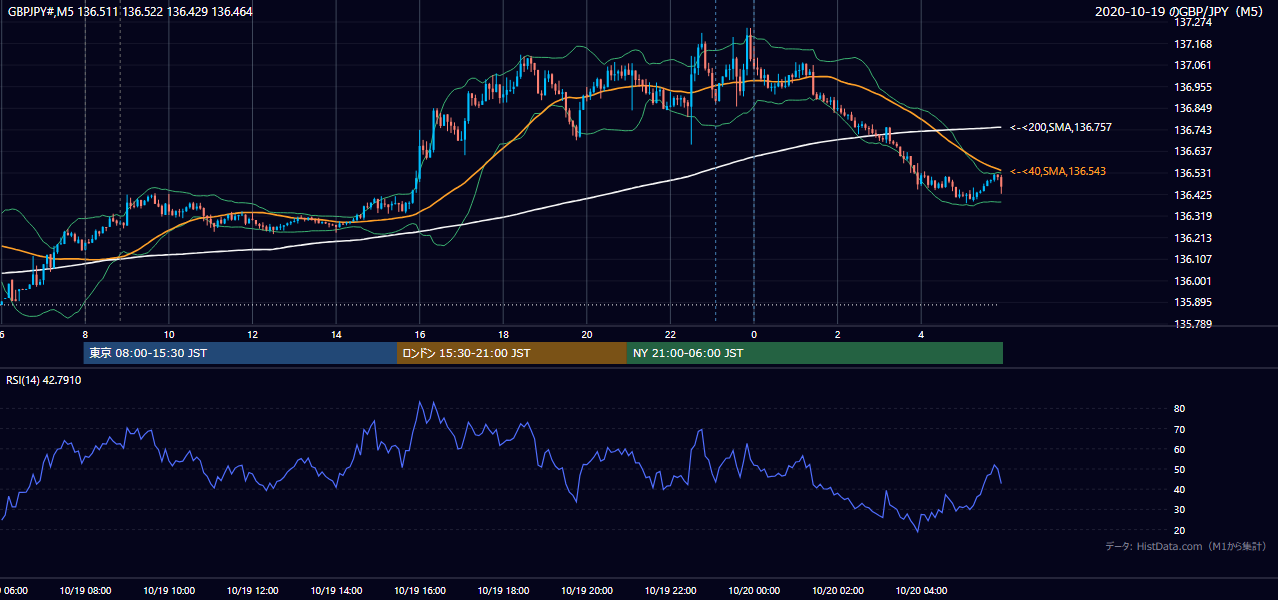This screenshot has width=1278, height=600.
Task: Click price axis value 136.213
Action: click(1193, 239)
